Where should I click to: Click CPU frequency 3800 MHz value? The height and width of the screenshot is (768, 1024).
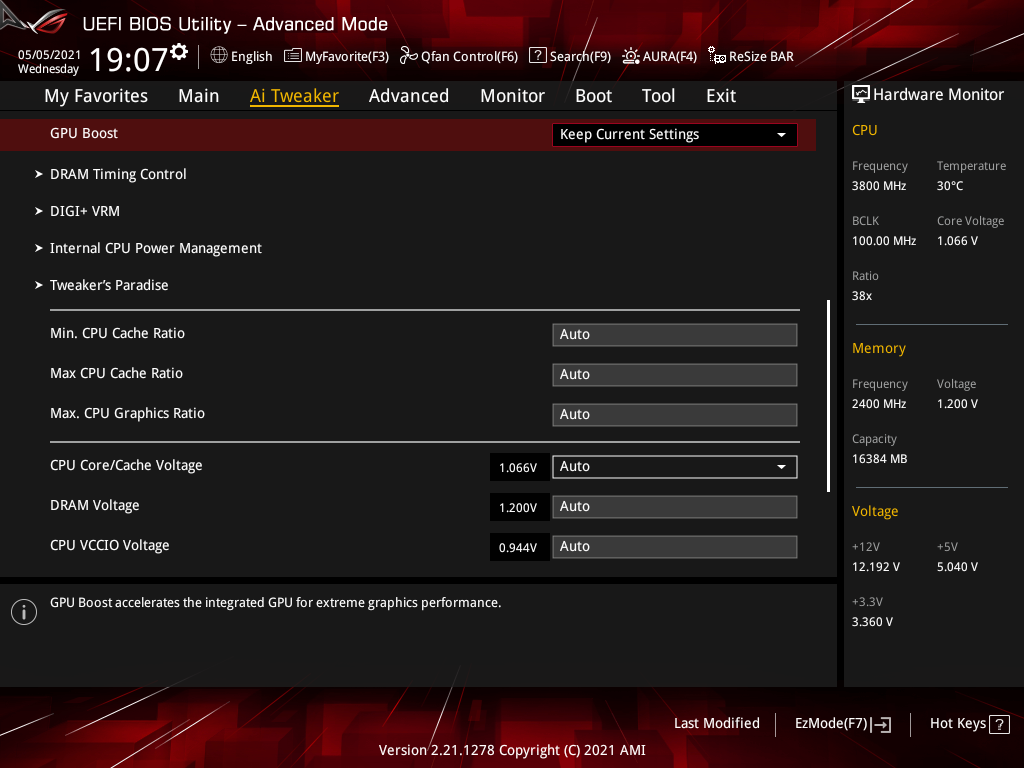[878, 186]
